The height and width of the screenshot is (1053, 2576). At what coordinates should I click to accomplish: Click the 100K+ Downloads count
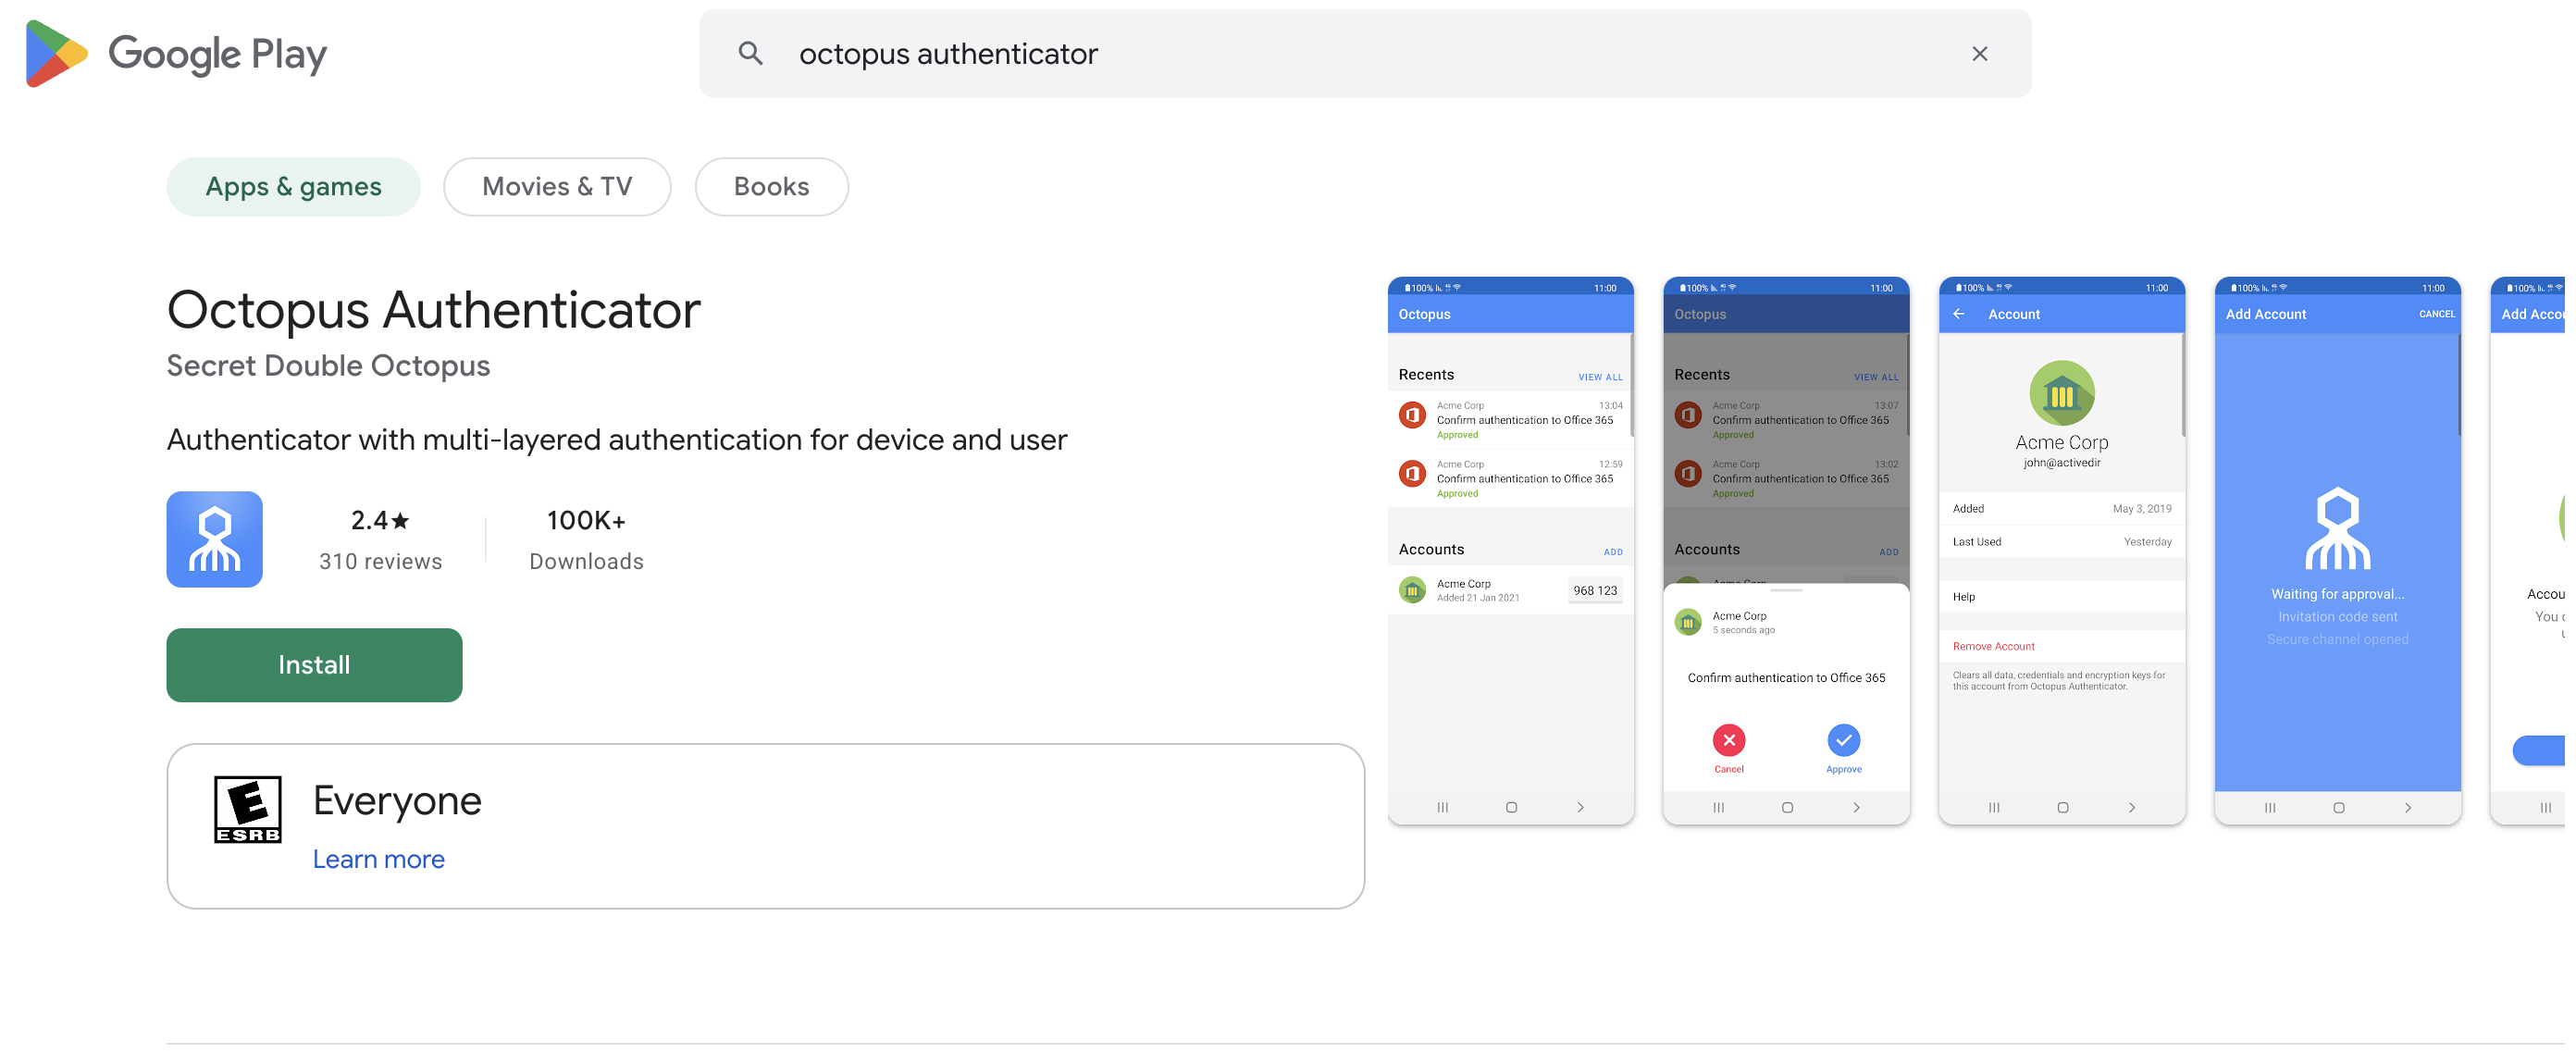(x=586, y=541)
